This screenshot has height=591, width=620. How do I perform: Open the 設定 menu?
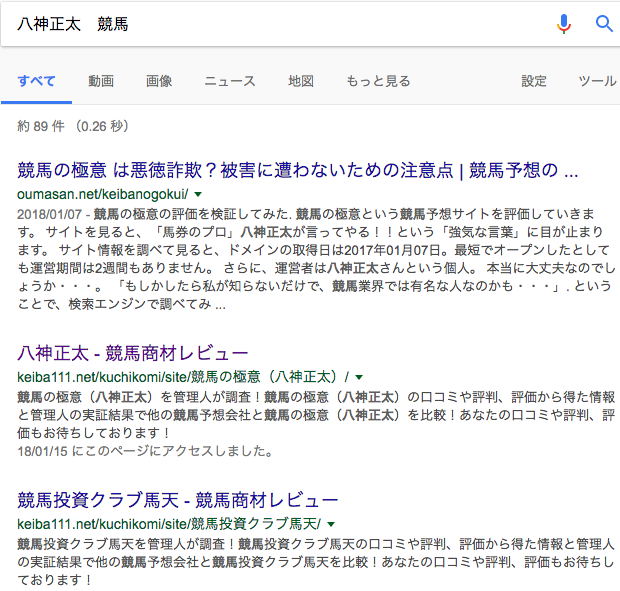coord(534,81)
